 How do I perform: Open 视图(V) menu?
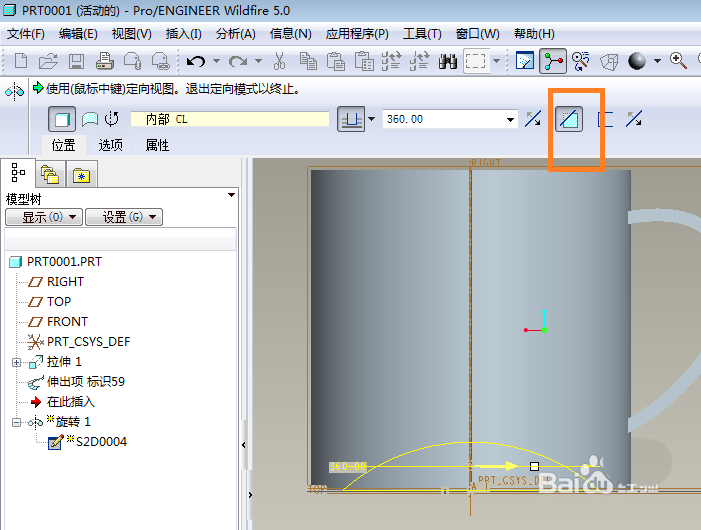[131, 34]
